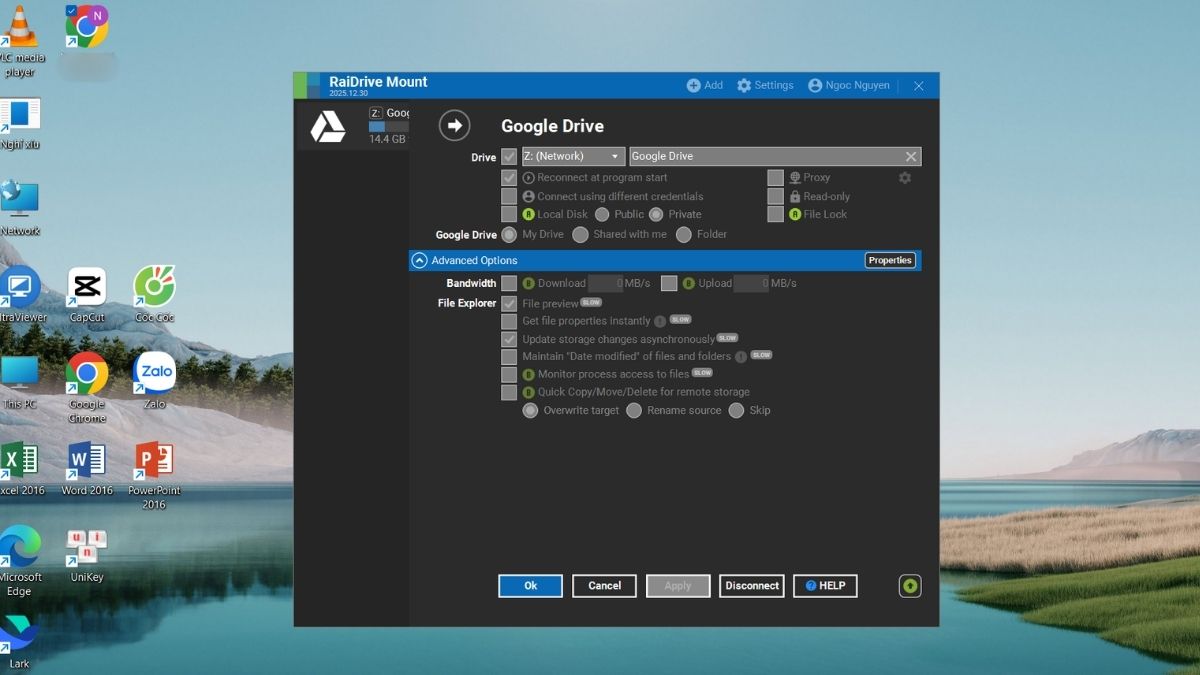Enable Quick Copy/Move/Delete checkbox
This screenshot has height=675, width=1200.
pos(509,392)
